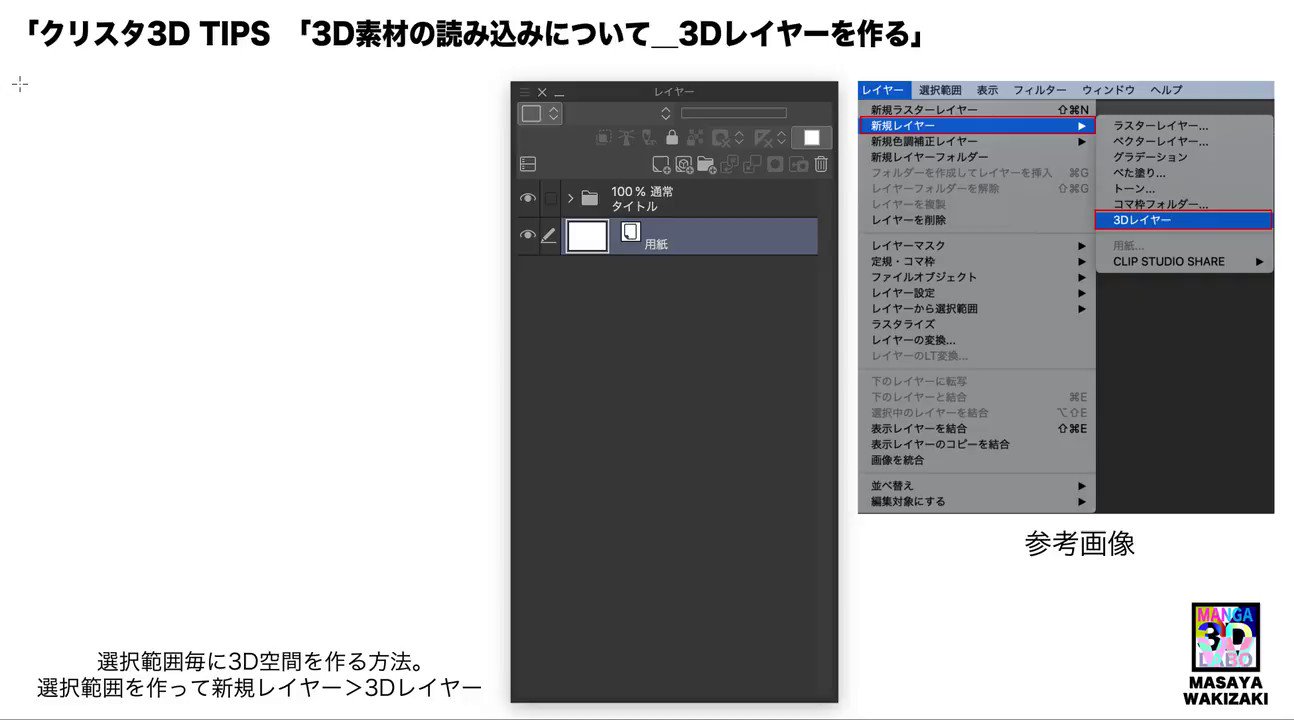Select ベクターレイヤー... in submenu

point(1185,142)
